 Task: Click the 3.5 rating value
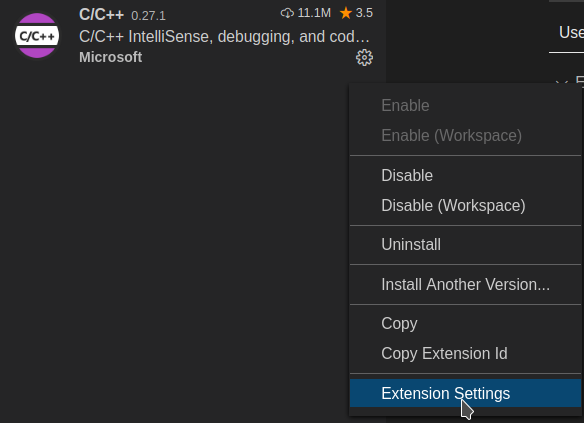(x=364, y=13)
